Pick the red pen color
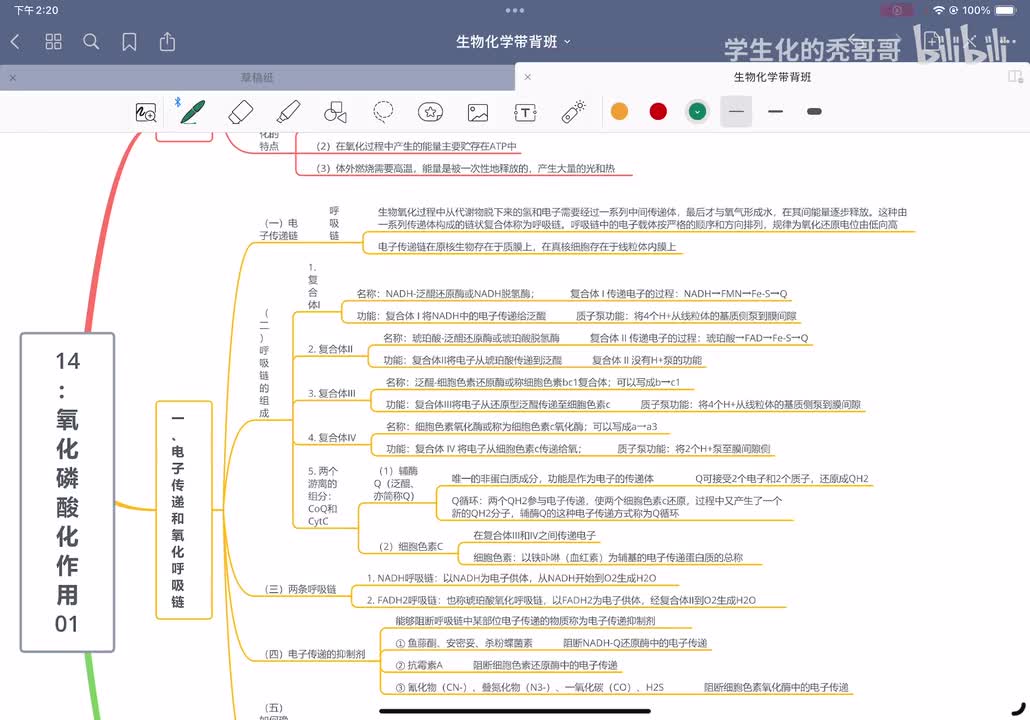 tap(658, 112)
